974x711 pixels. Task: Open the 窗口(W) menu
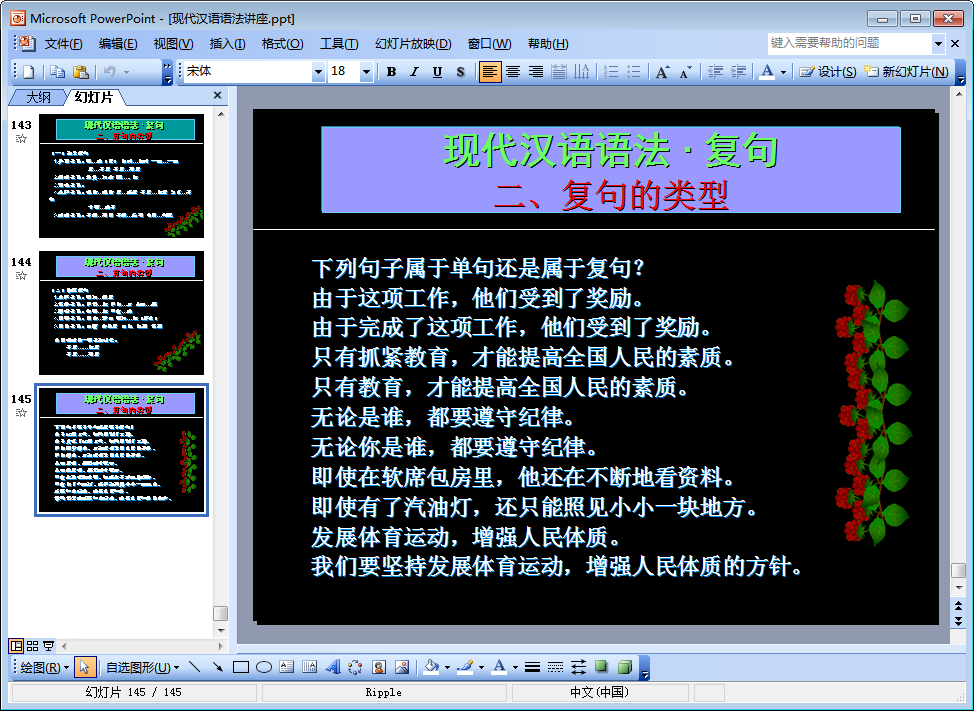[x=489, y=44]
